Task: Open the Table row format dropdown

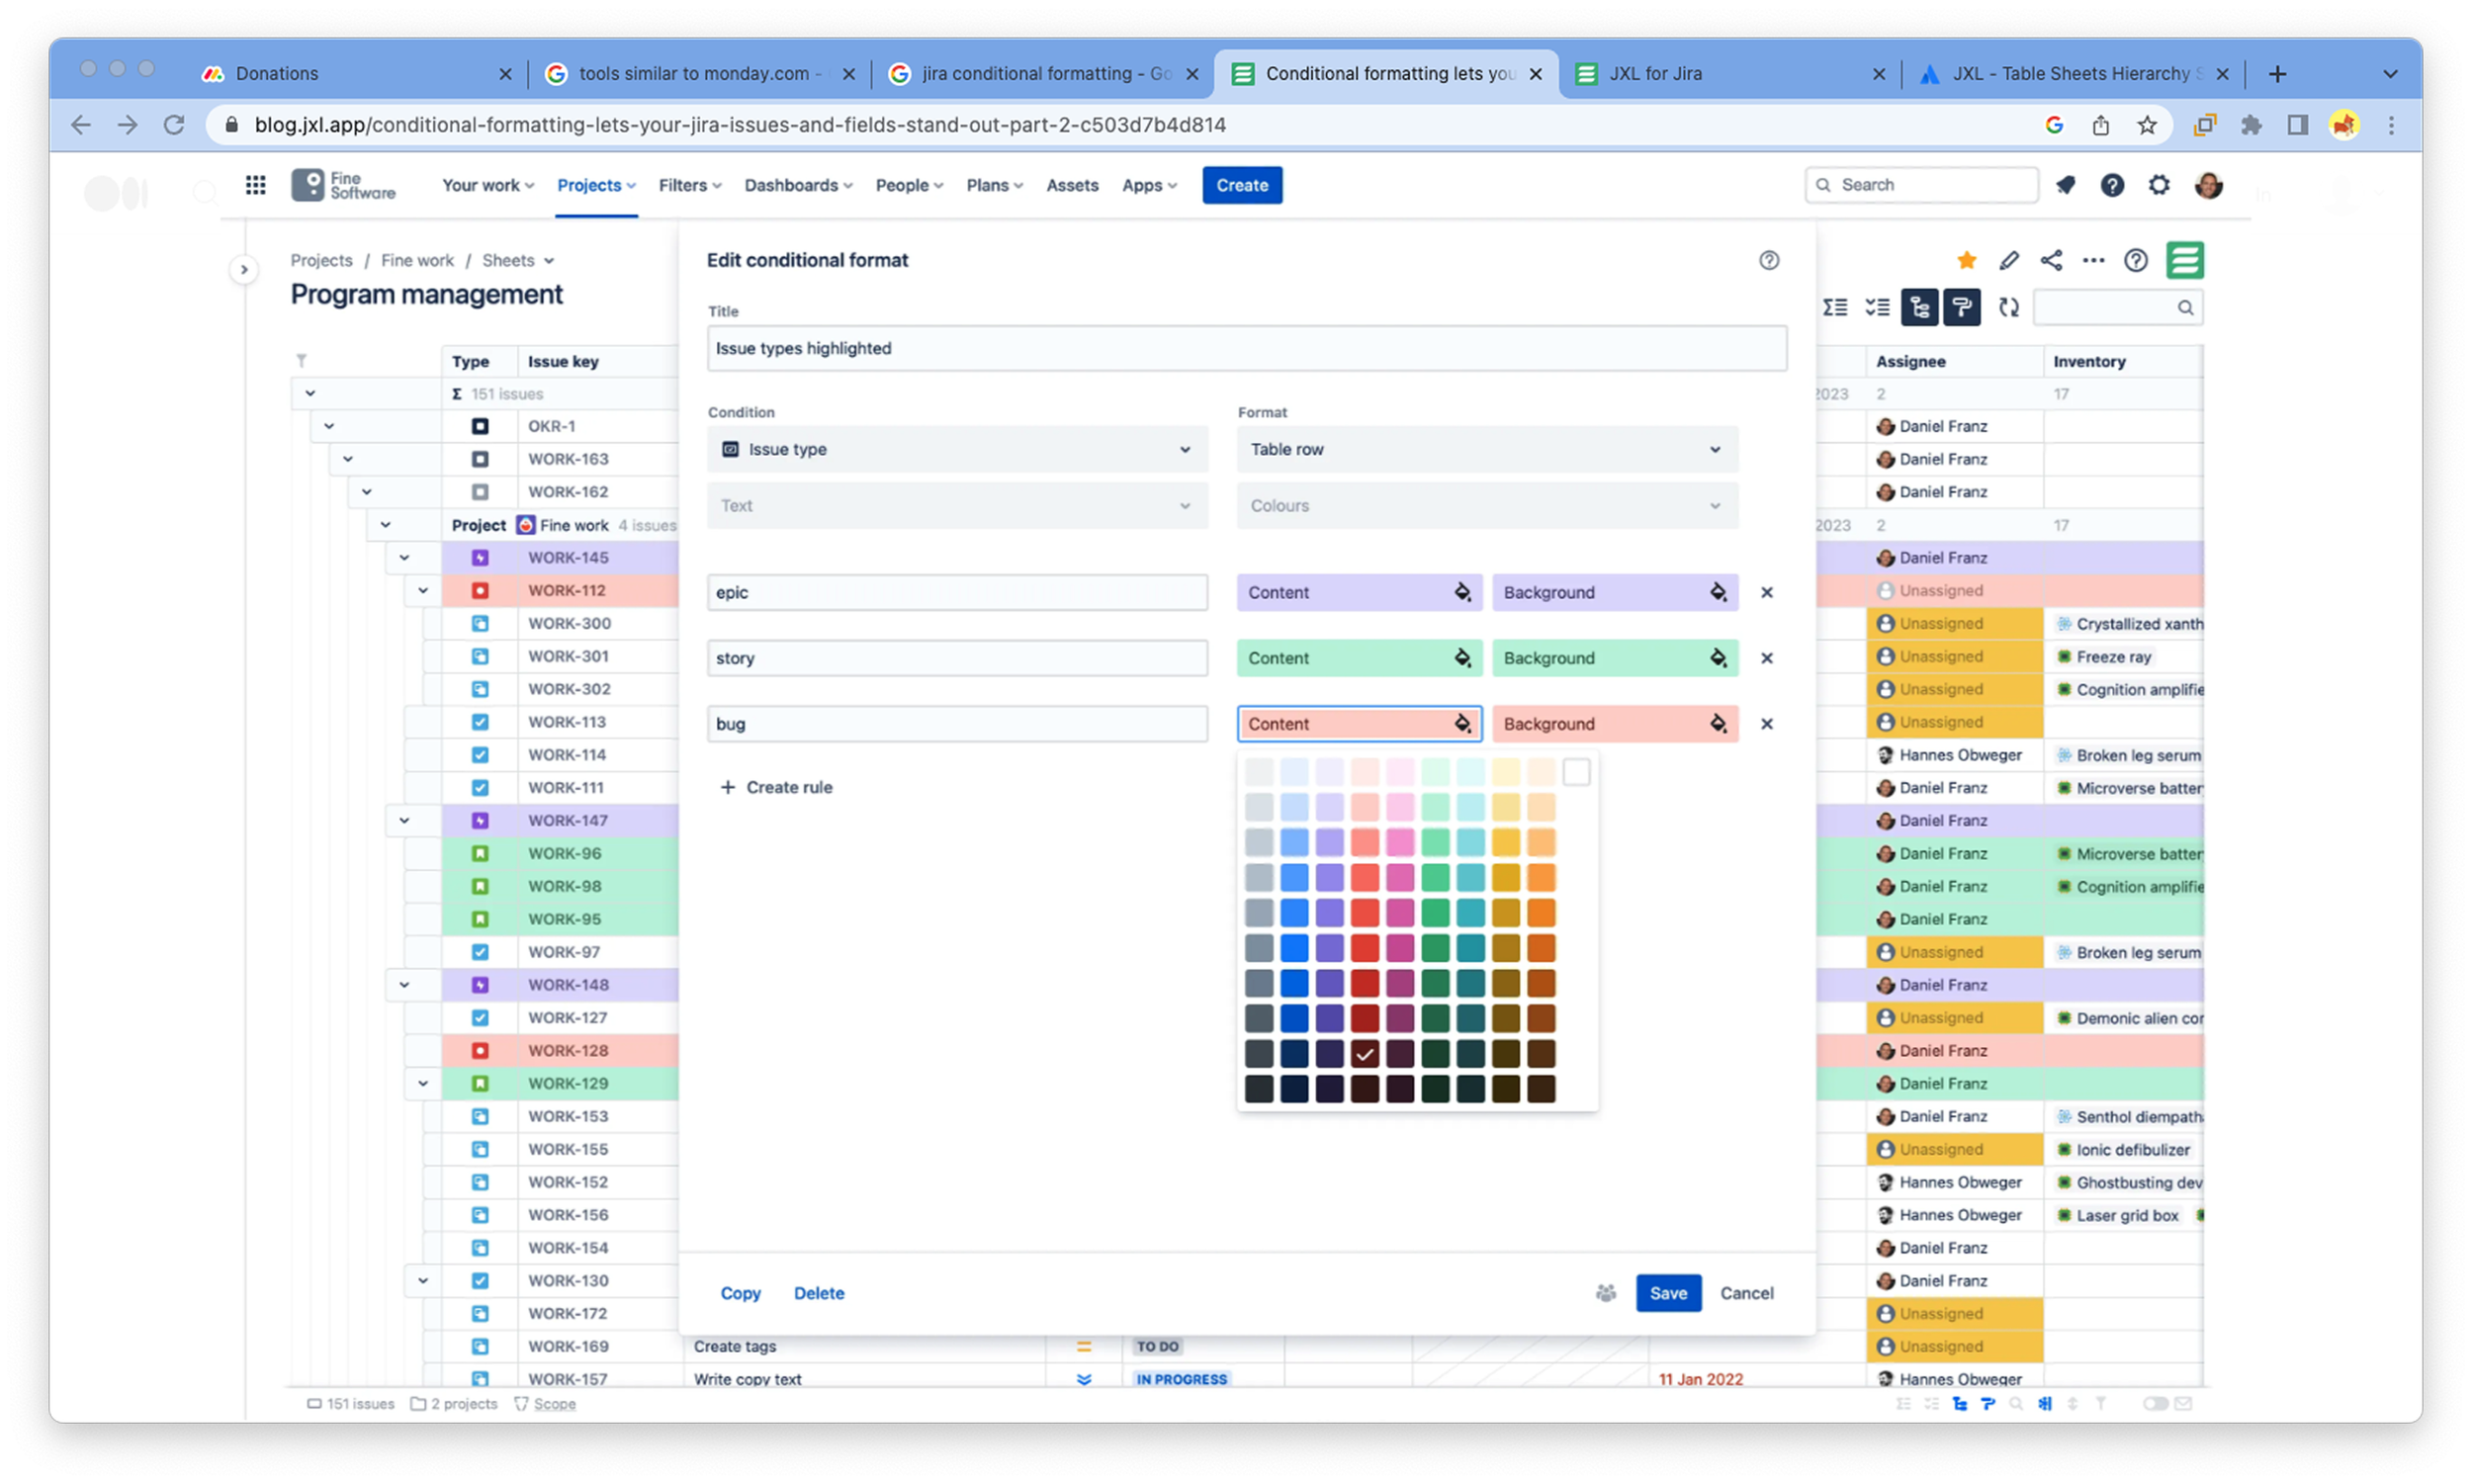Action: pos(1486,449)
